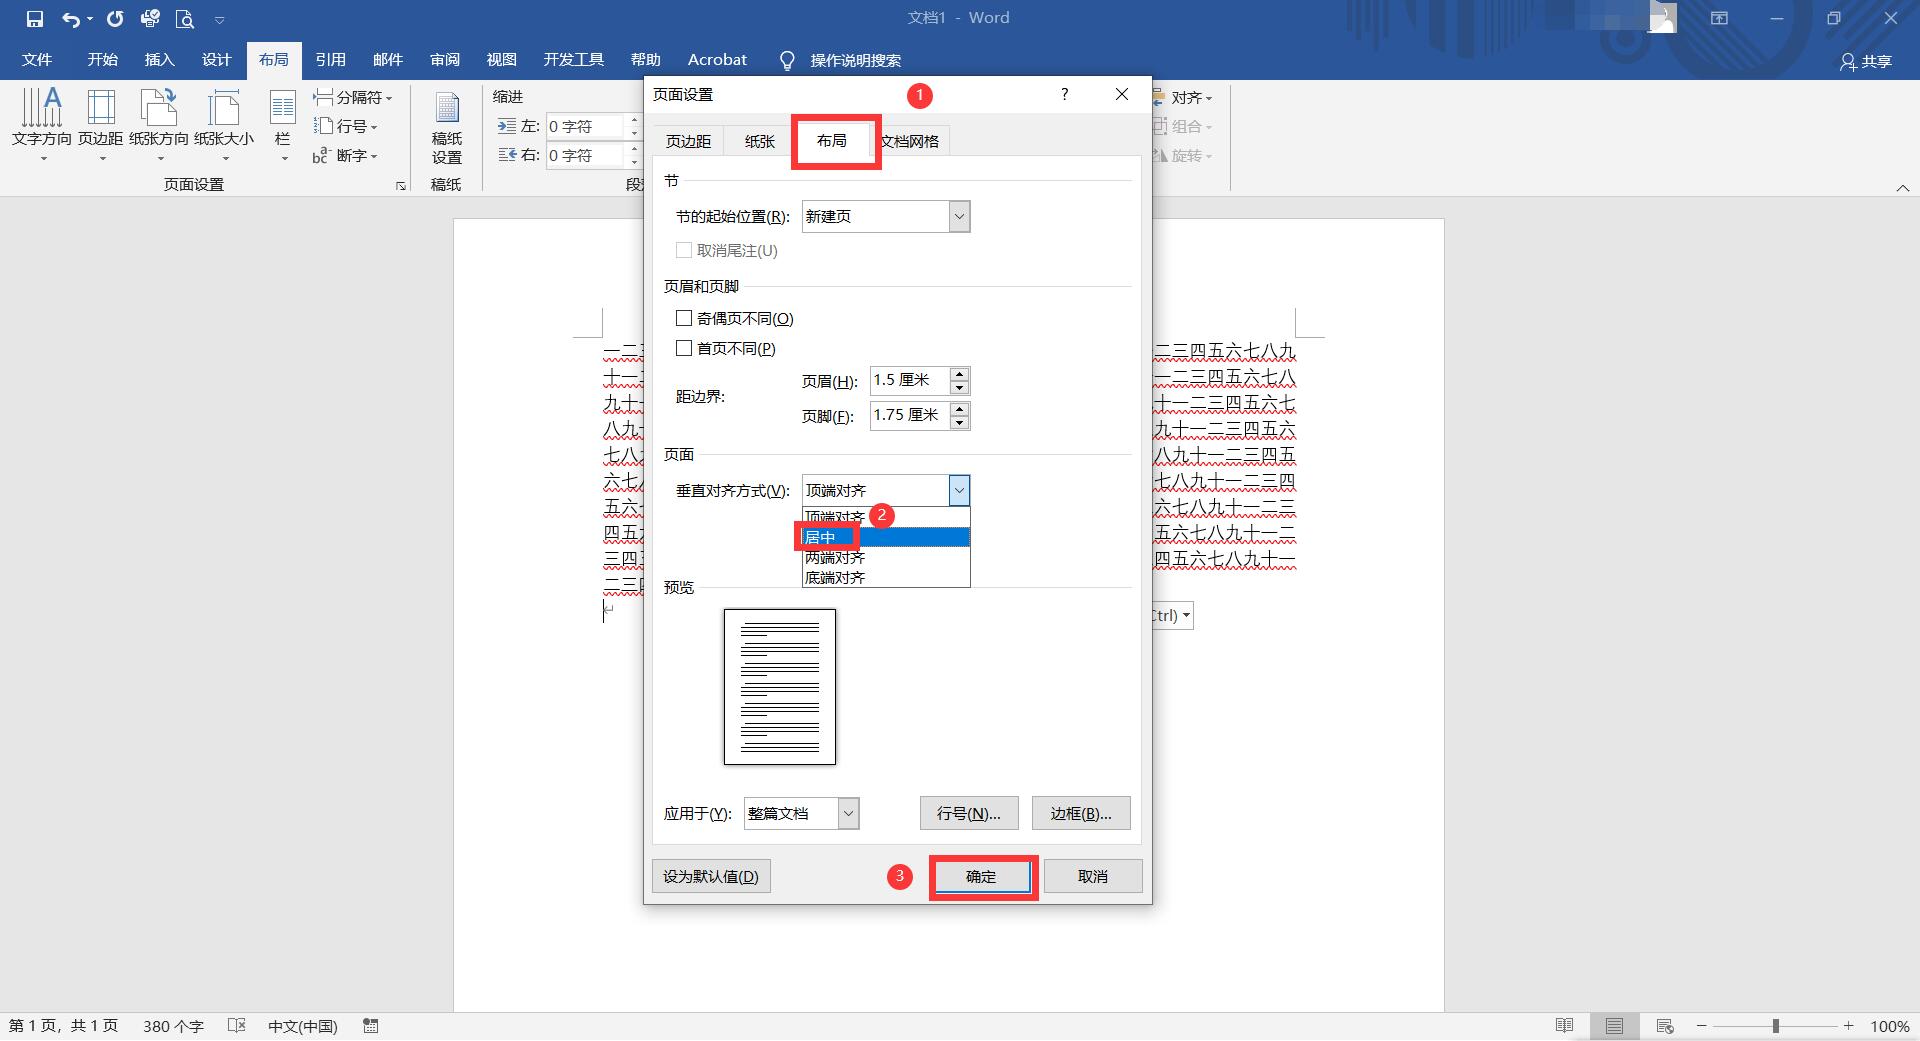Open the 节的起始位置 dropdown
The image size is (1920, 1041).
886,216
